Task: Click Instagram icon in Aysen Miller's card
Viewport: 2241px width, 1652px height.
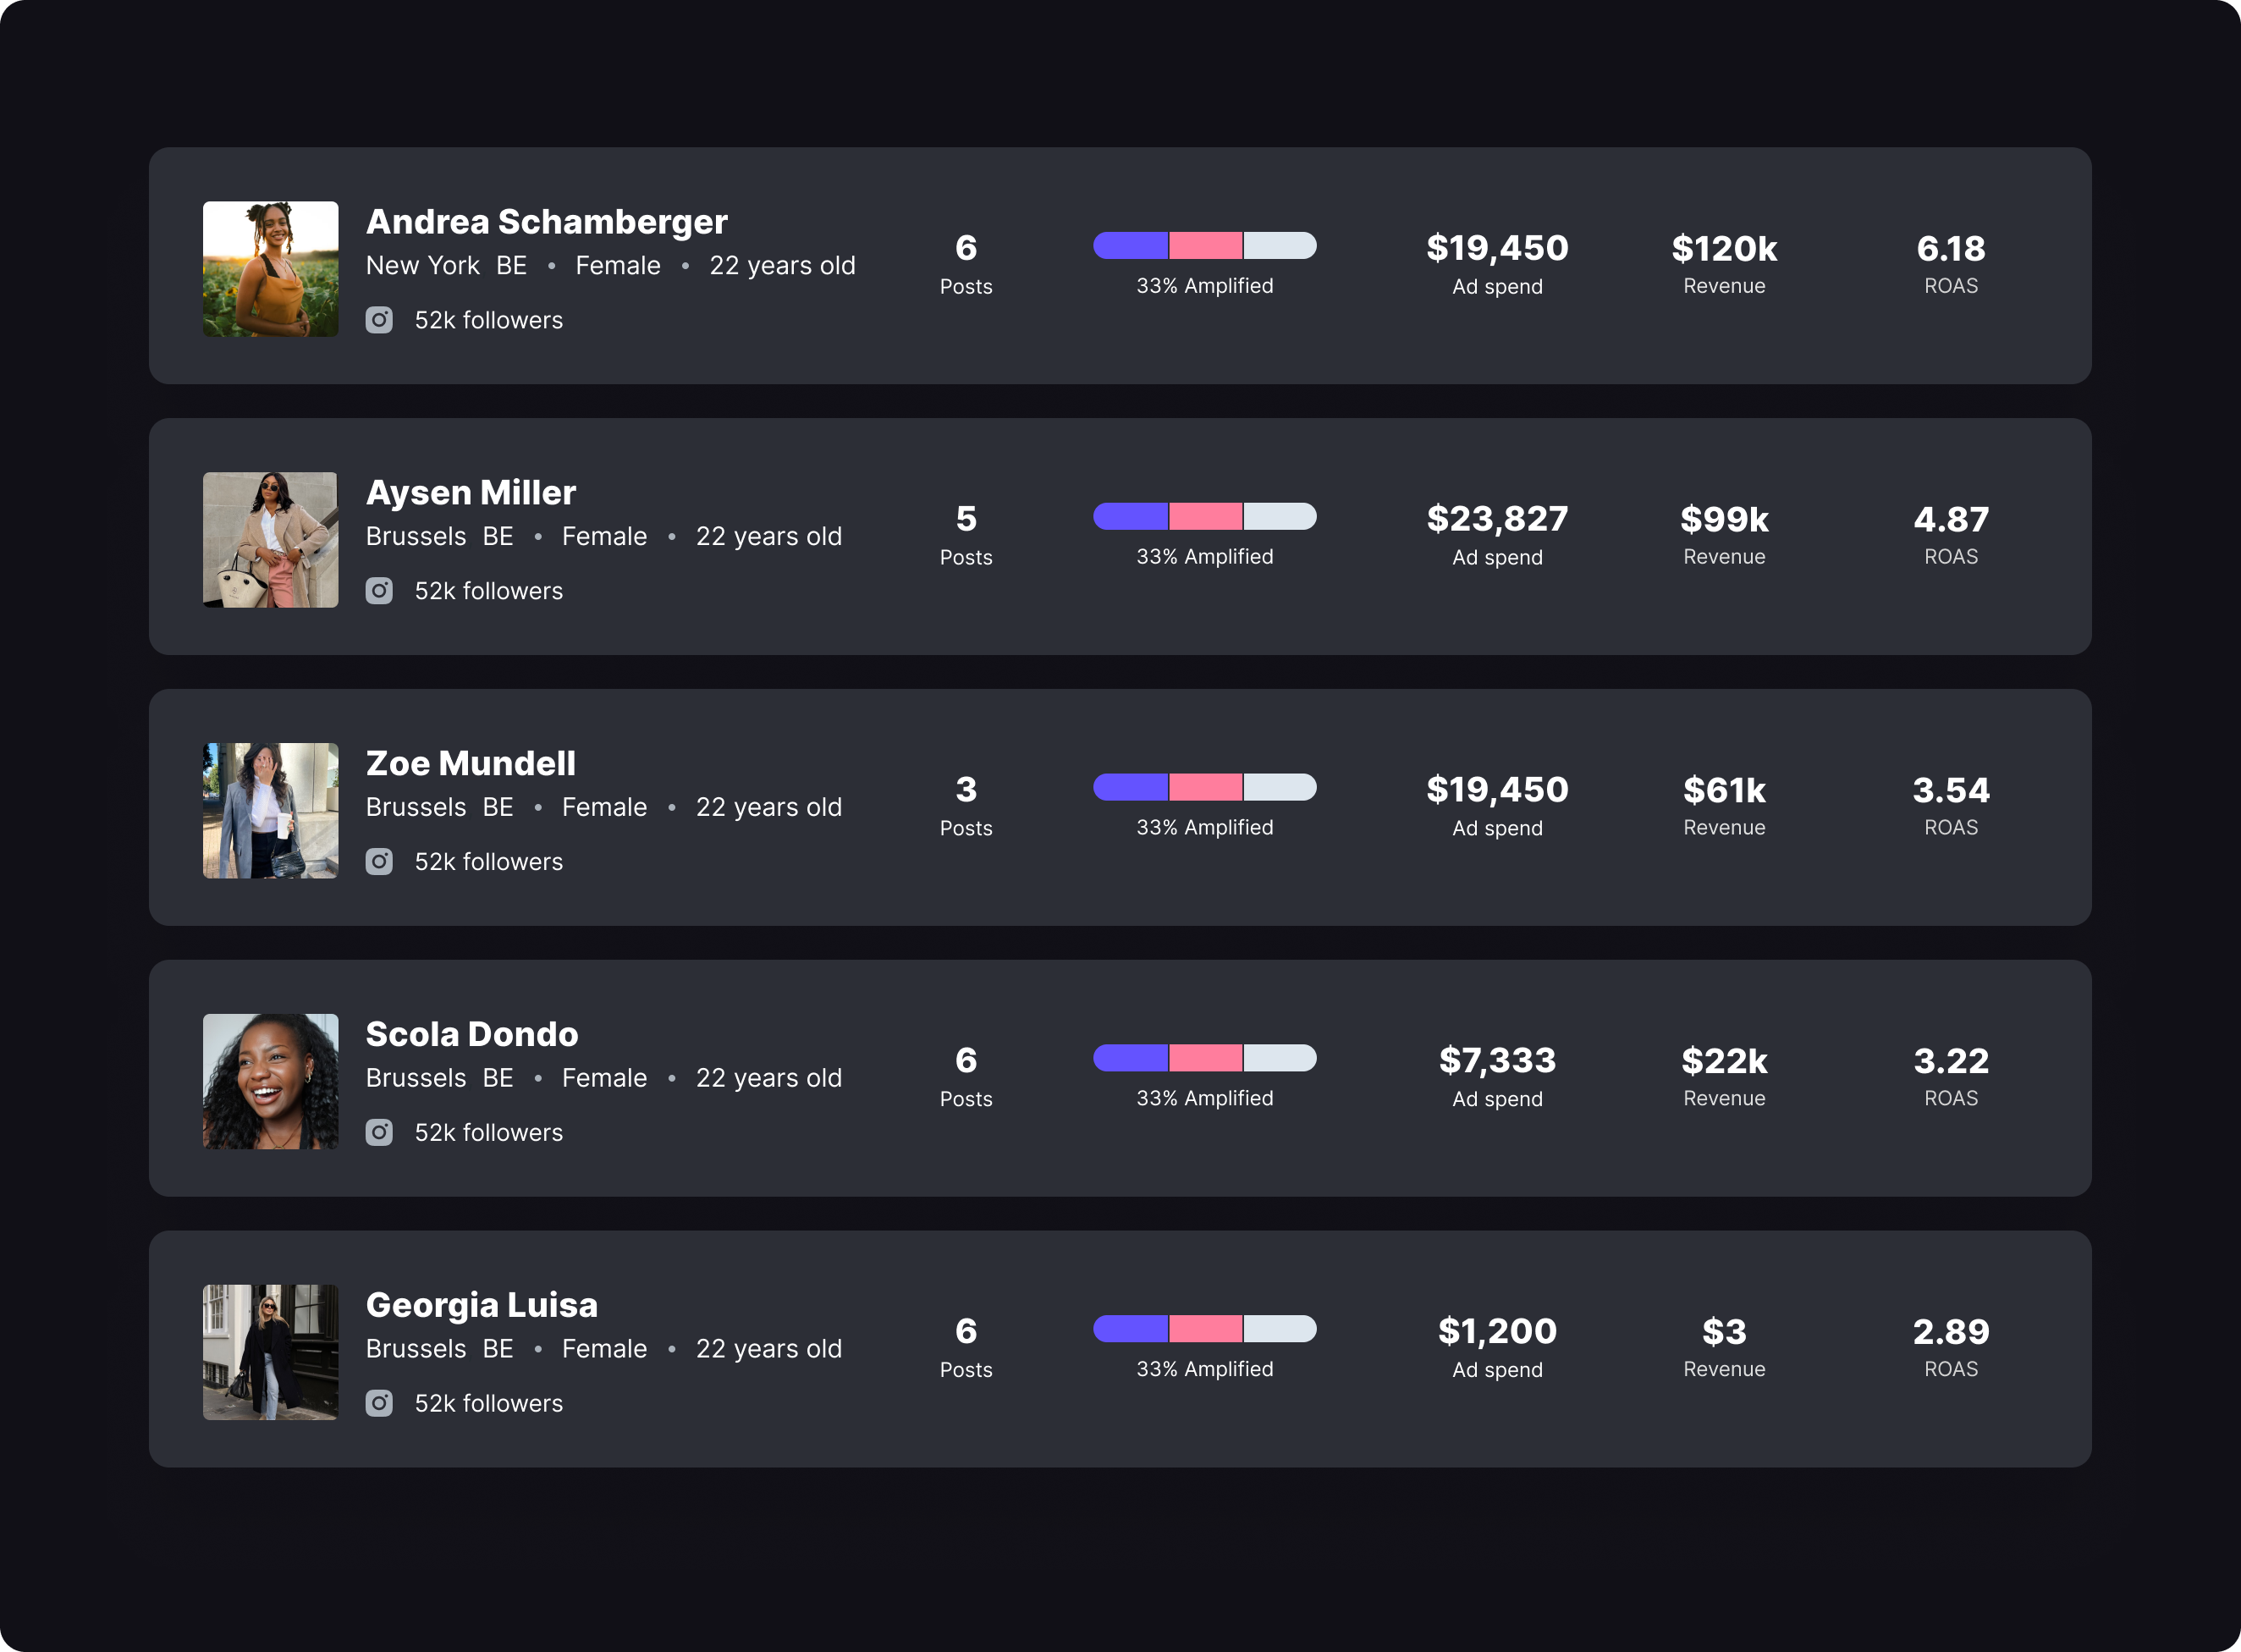Action: pyautogui.click(x=379, y=591)
